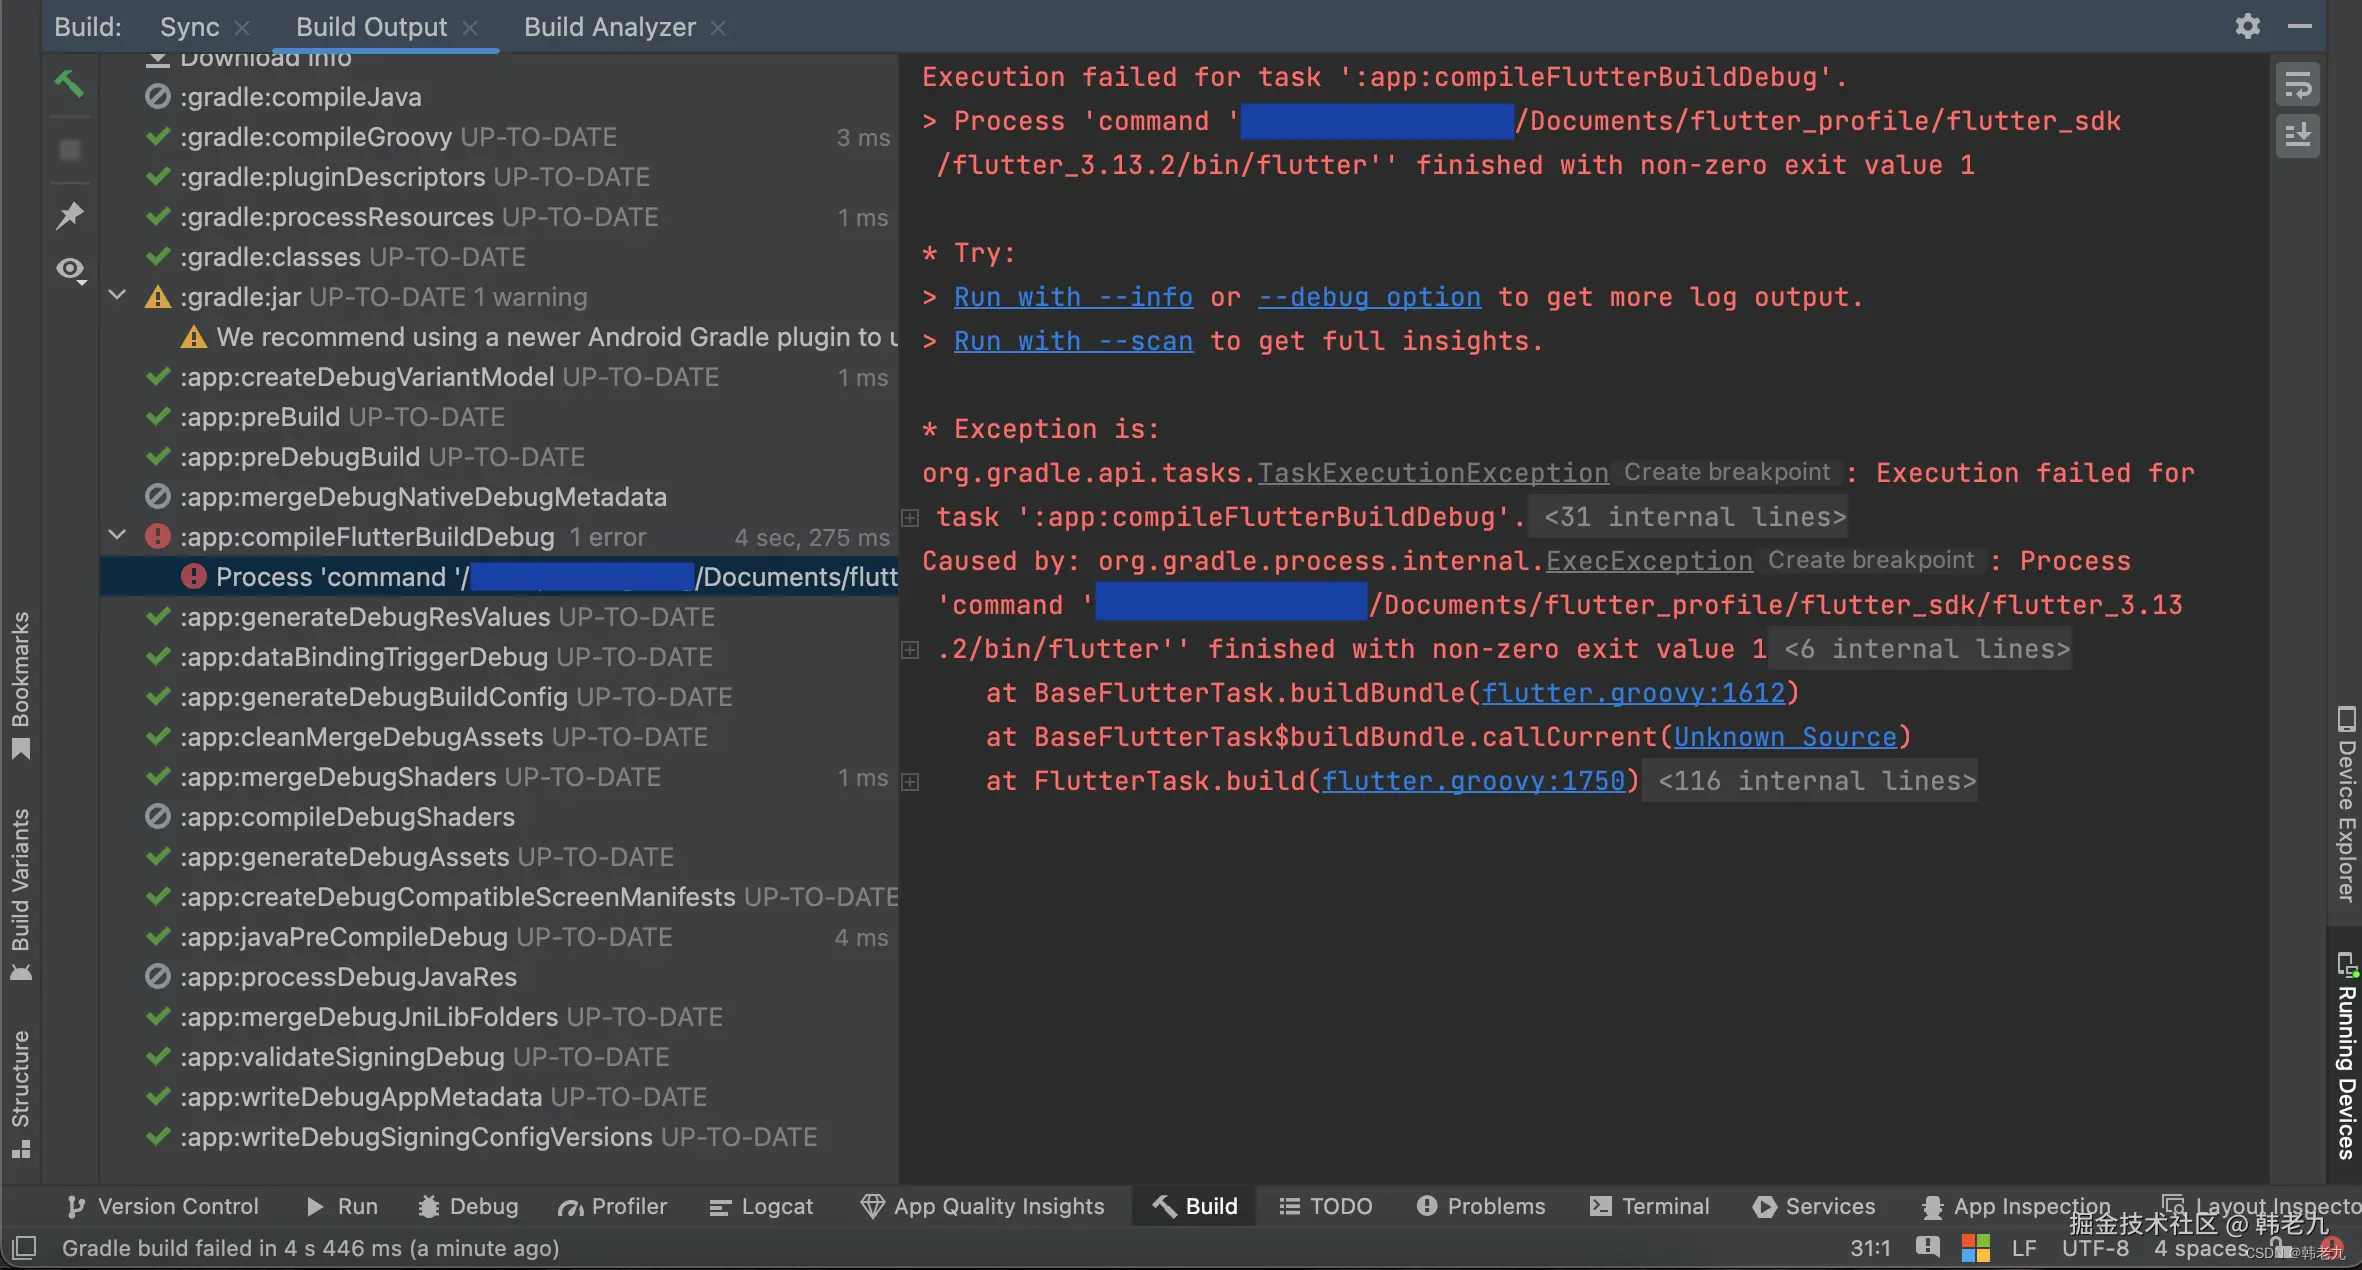Toggle scroll to end icon
Viewport: 2362px width, 1270px height.
point(2297,135)
